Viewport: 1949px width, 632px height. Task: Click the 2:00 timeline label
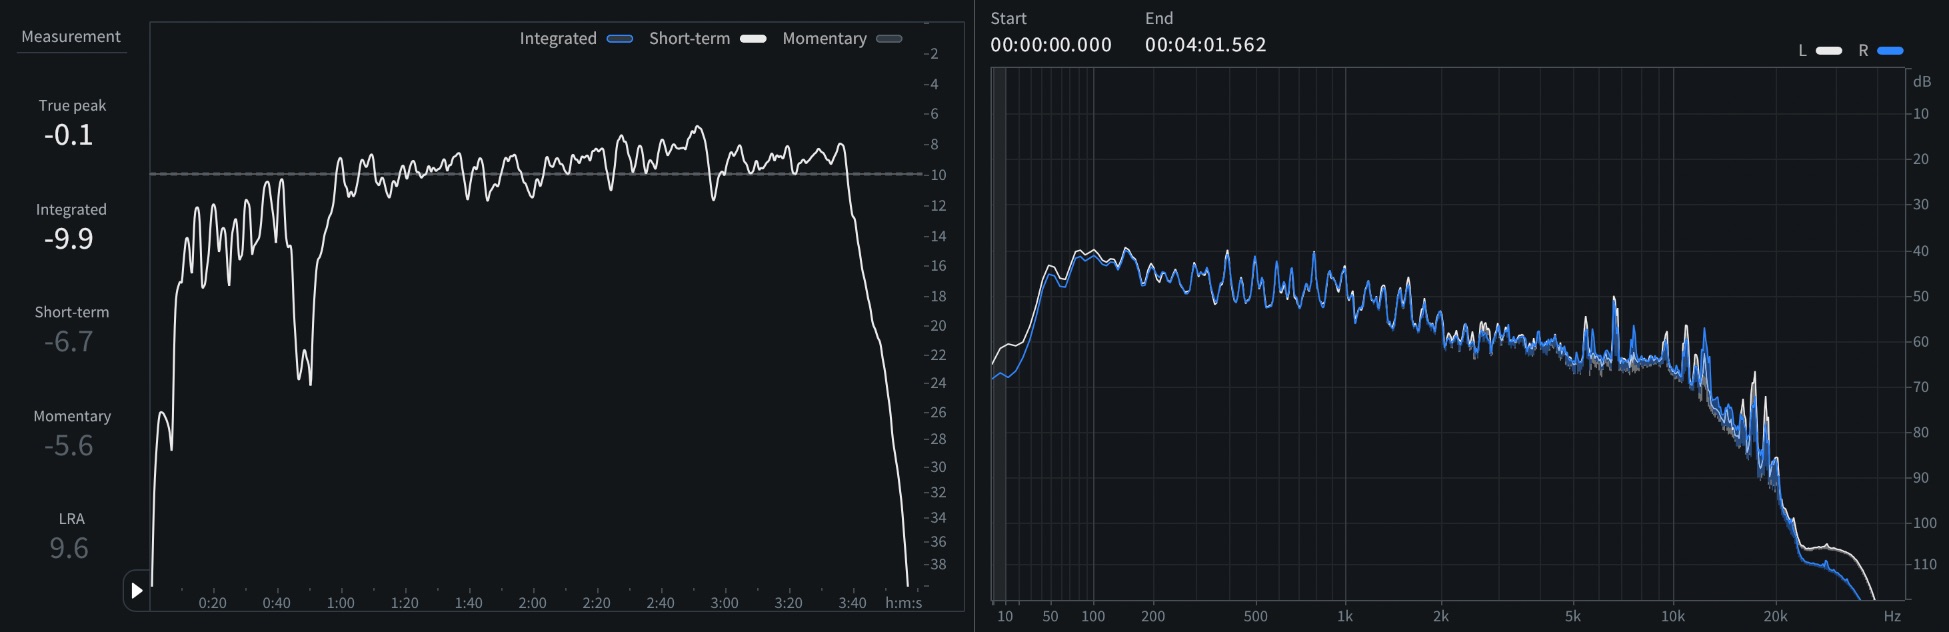coord(533,603)
